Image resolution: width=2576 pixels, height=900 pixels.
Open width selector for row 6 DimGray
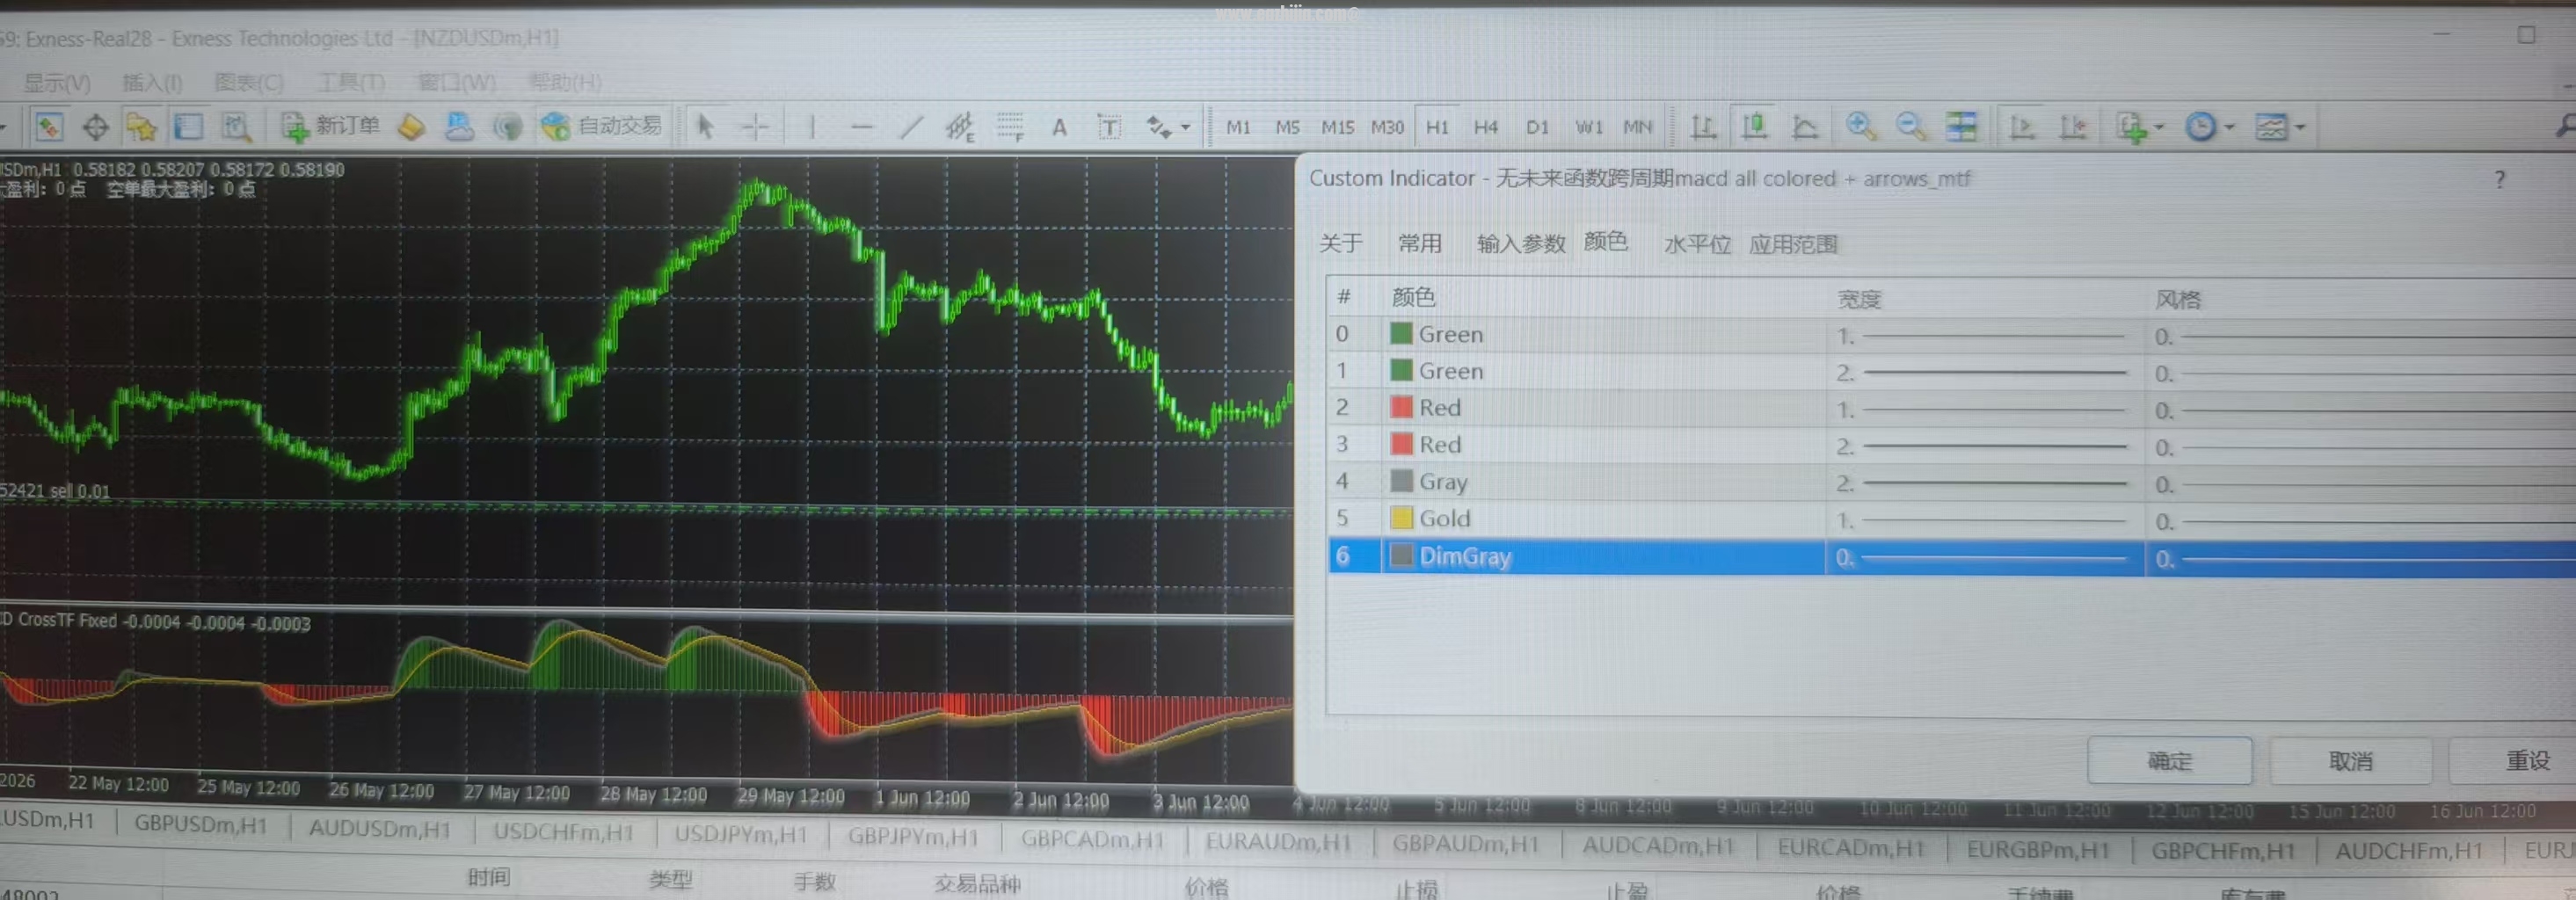pos(1984,558)
